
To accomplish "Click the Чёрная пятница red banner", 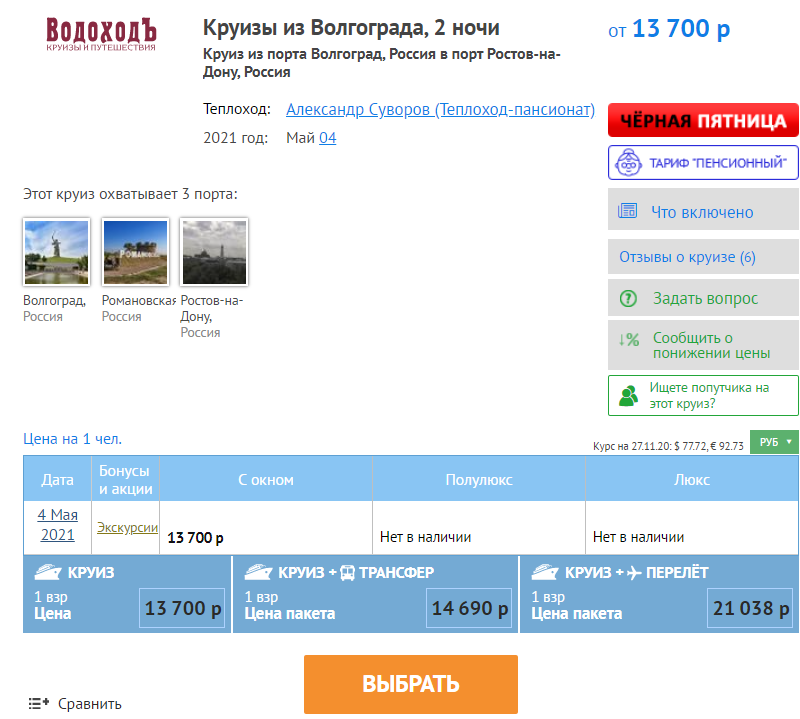I will click(x=703, y=120).
